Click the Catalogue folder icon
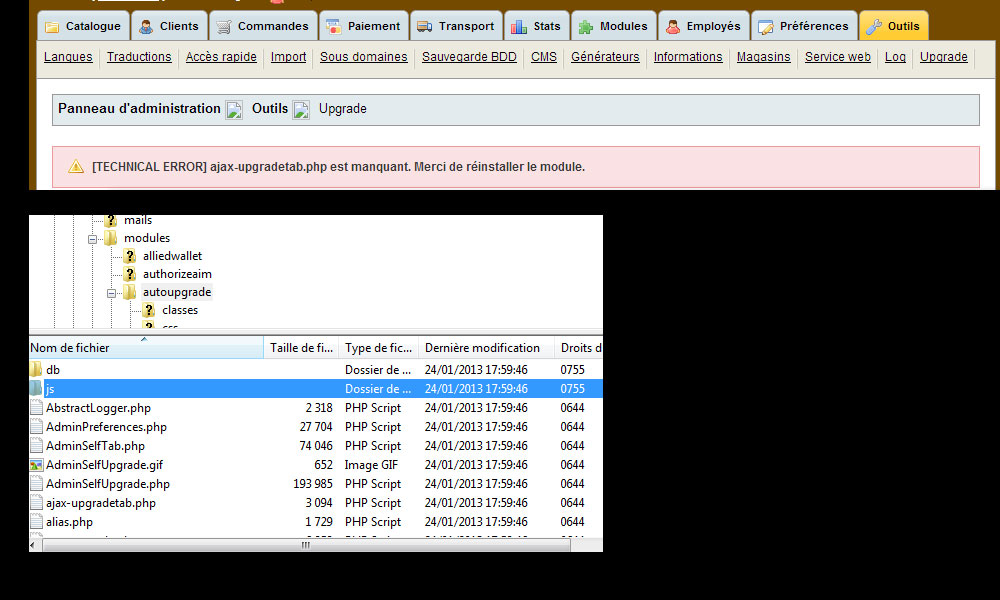 pyautogui.click(x=52, y=27)
